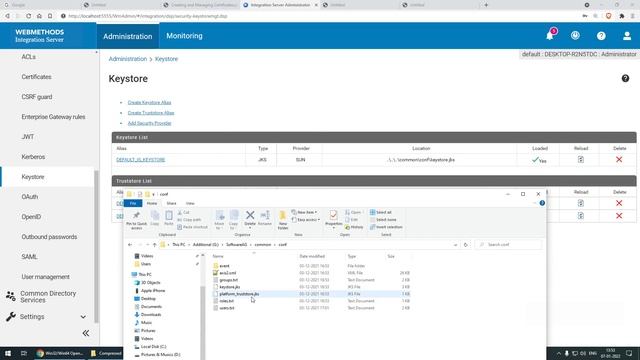Open the help icon in the blue header
This screenshot has height=360, width=640.
(x=601, y=36)
